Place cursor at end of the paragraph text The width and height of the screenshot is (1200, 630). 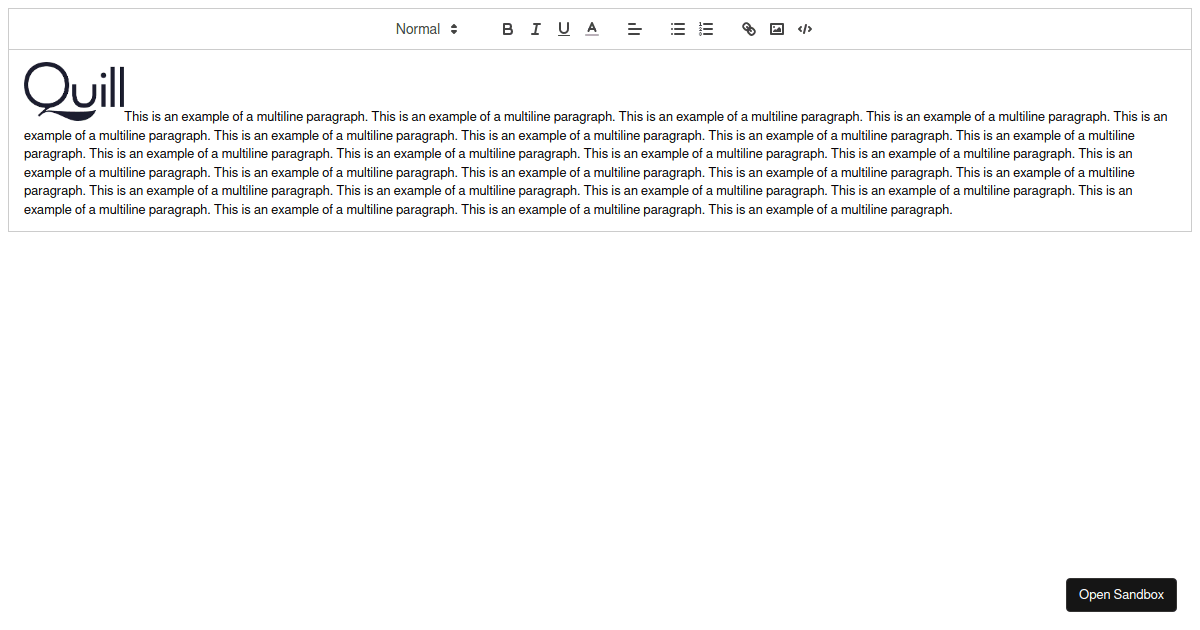pyautogui.click(x=952, y=210)
